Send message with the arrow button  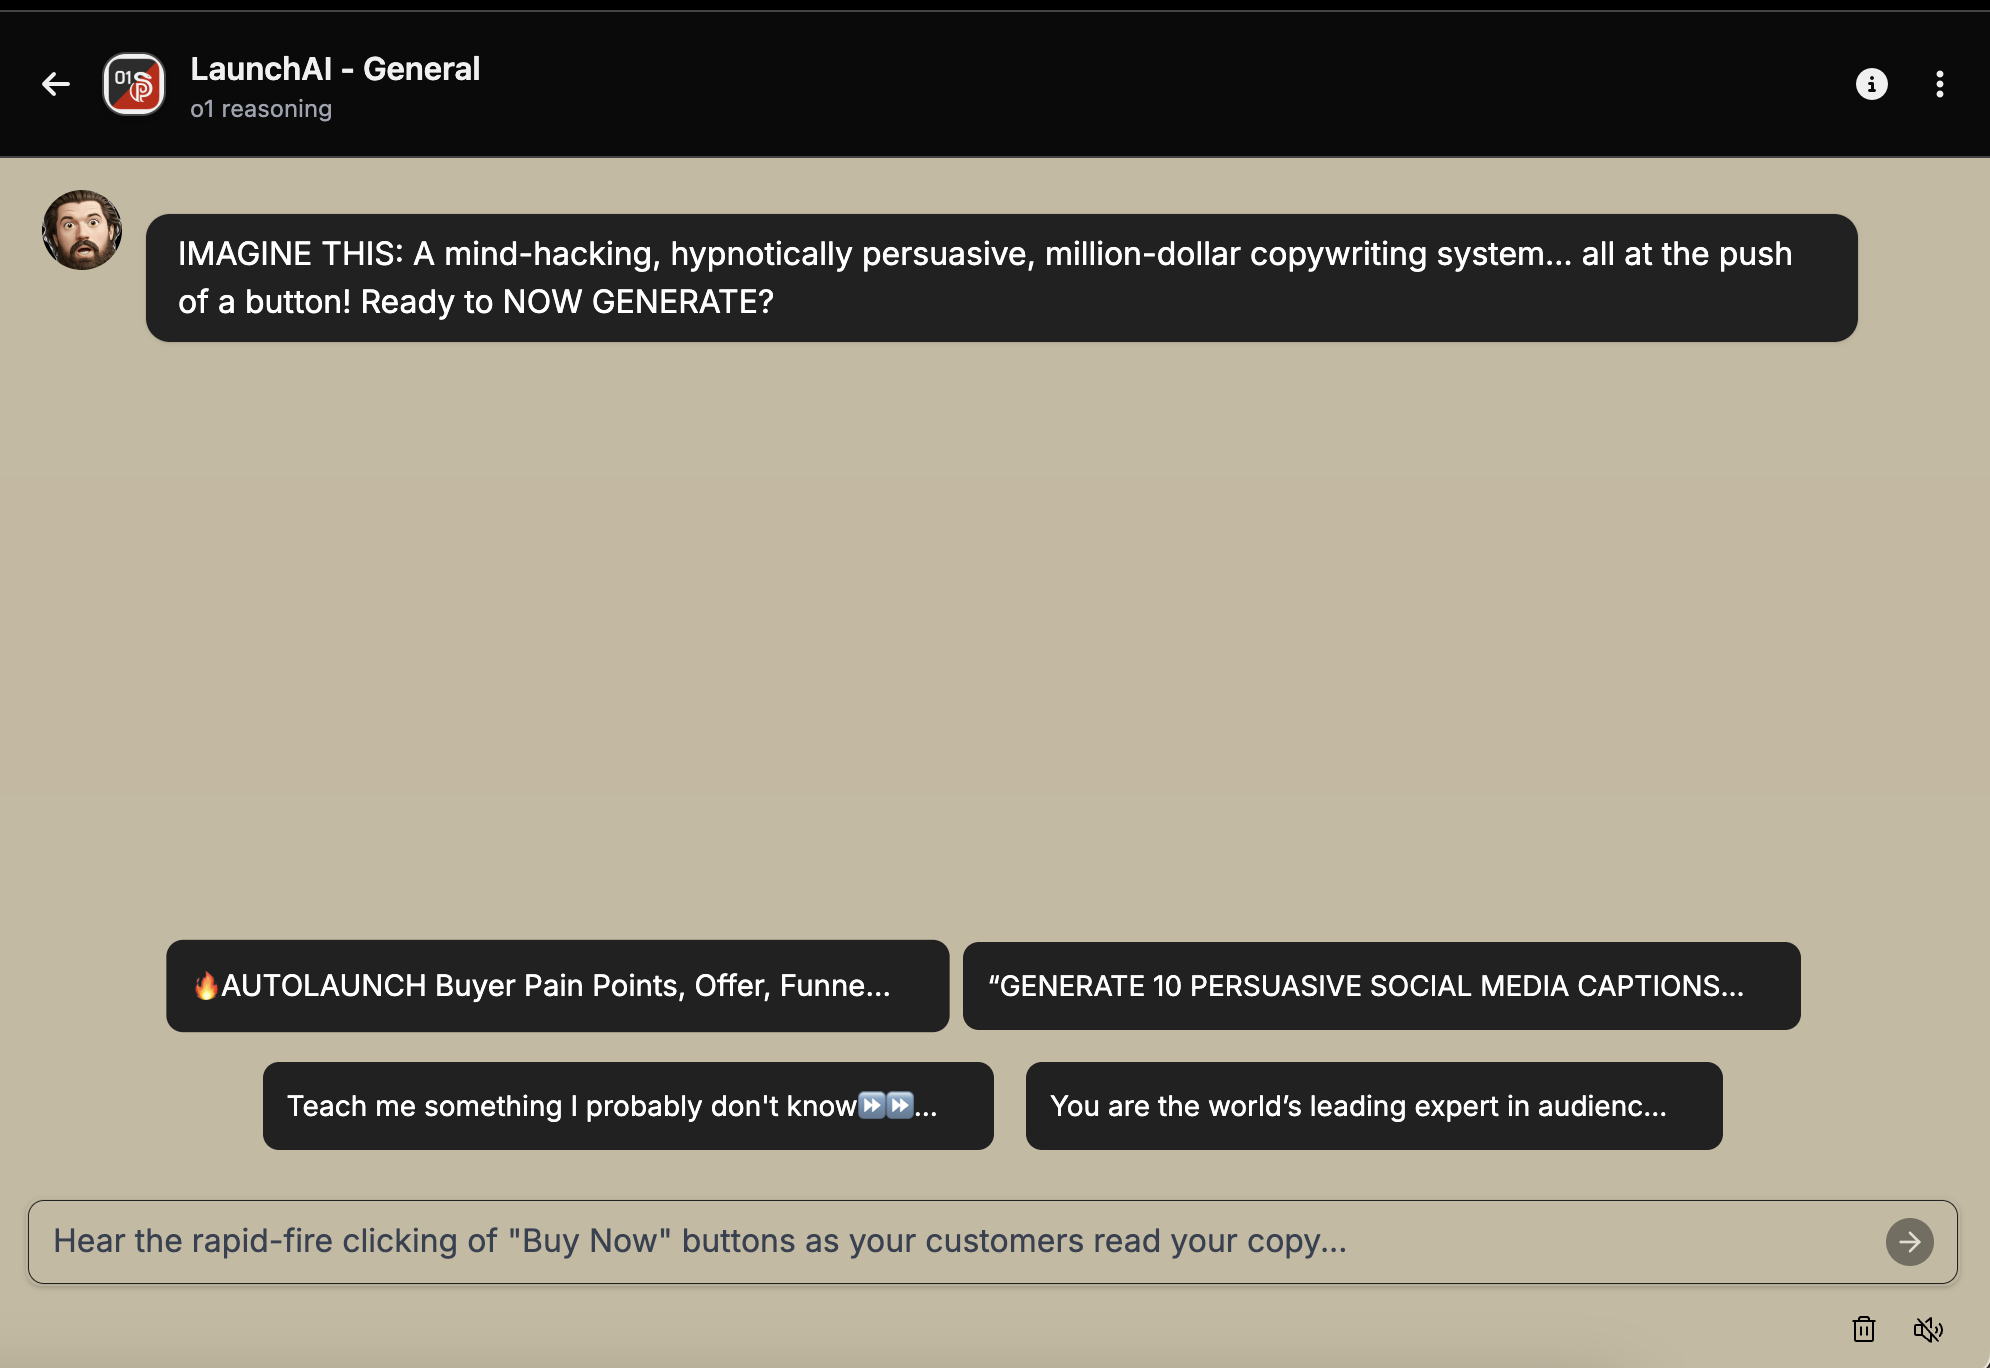(x=1909, y=1242)
